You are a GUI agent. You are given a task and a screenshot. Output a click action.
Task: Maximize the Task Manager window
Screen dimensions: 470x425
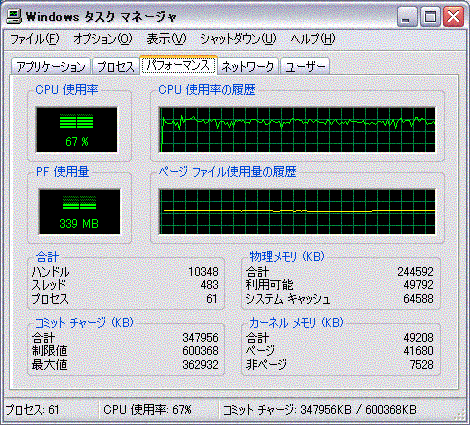click(430, 17)
